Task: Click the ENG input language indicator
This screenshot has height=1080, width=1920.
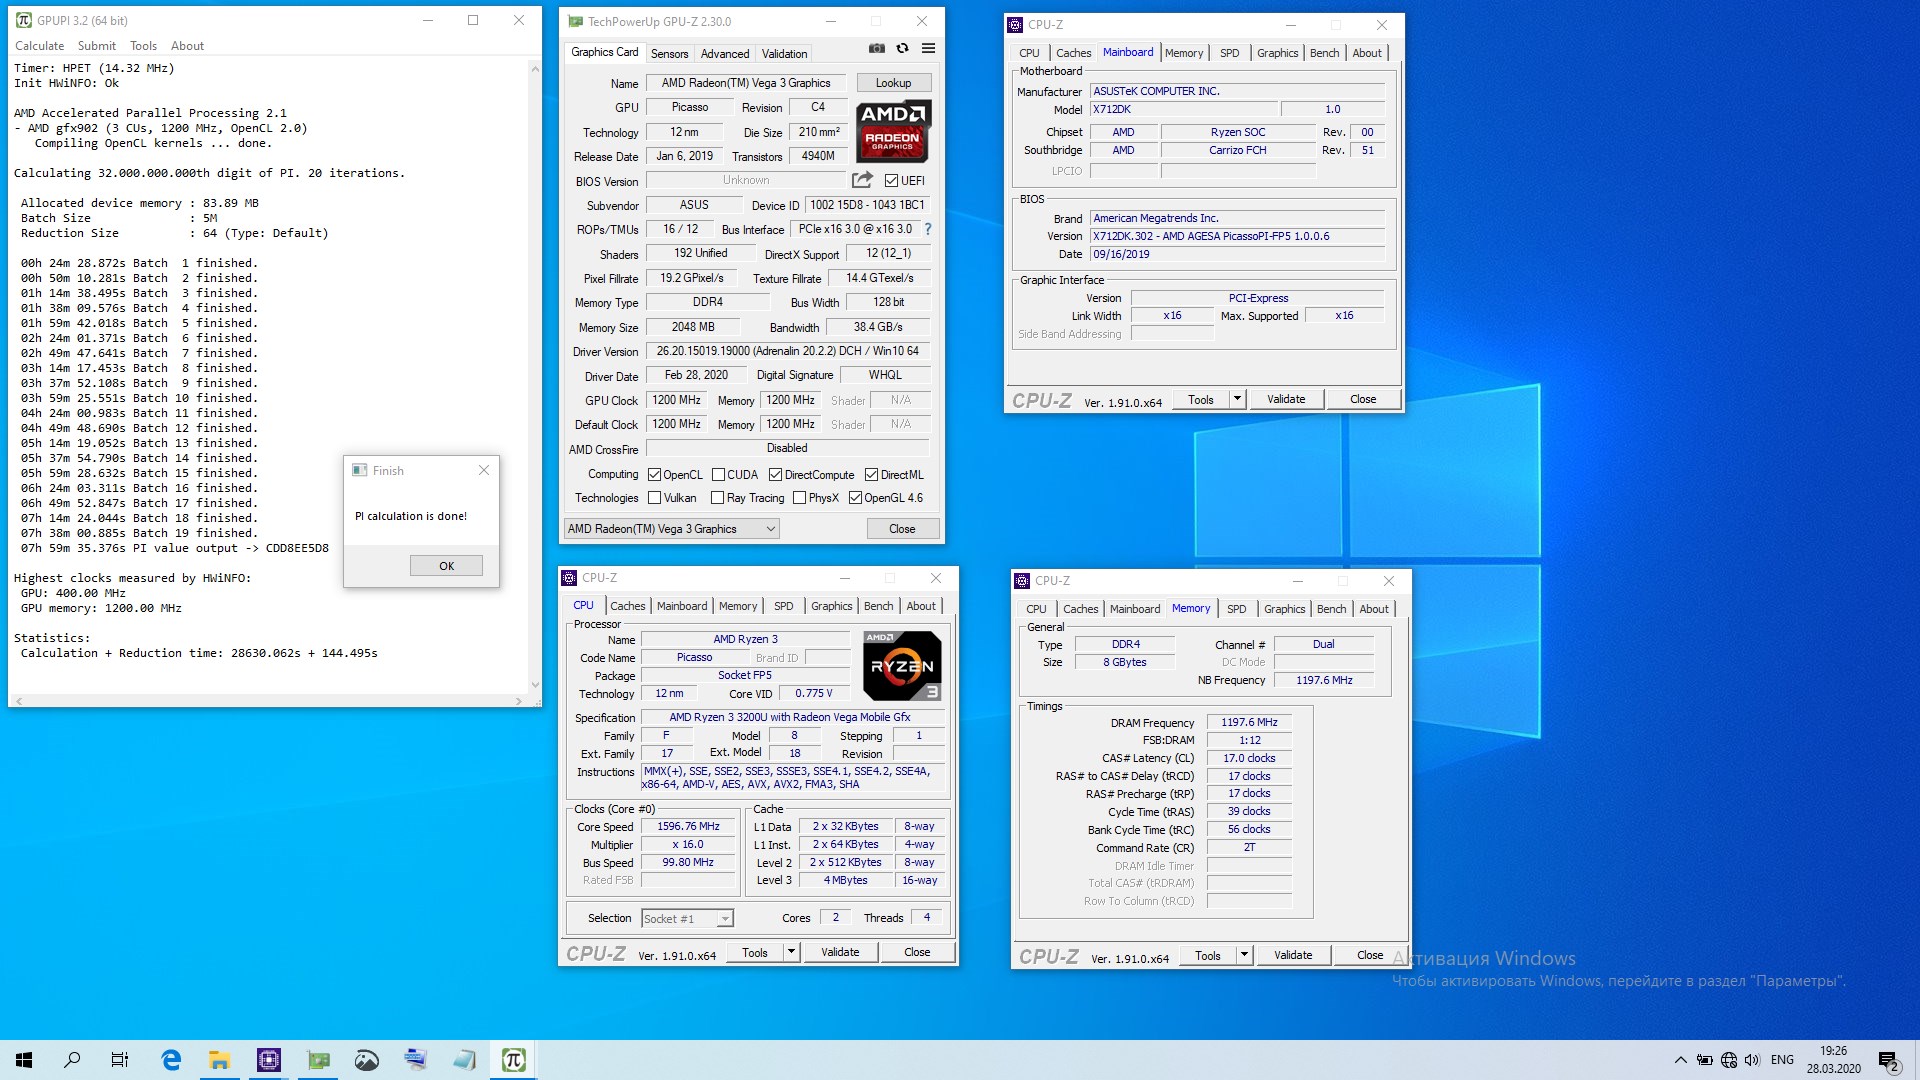Action: pos(1782,1060)
